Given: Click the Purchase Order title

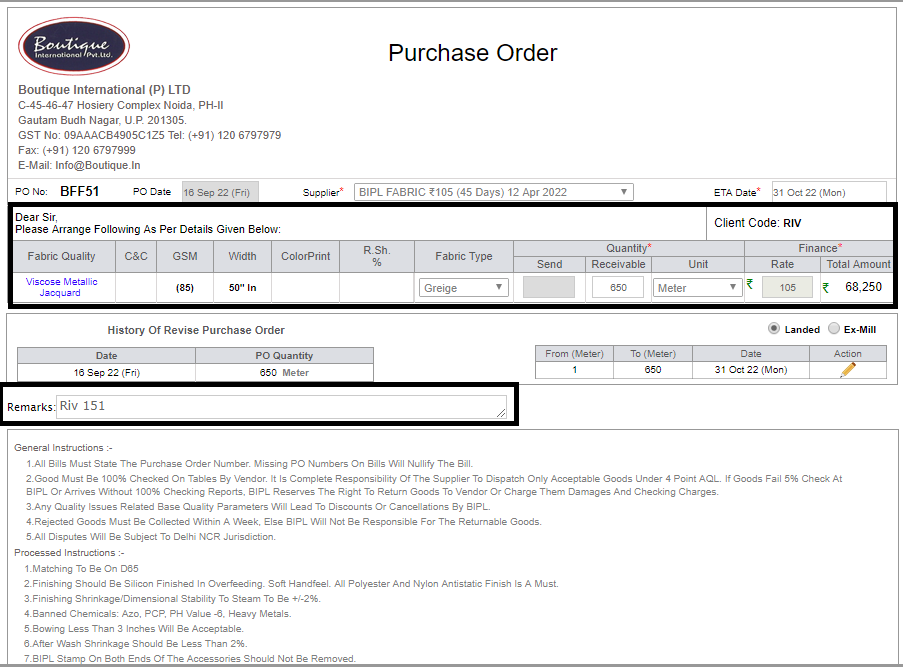Looking at the screenshot, I should click(x=472, y=53).
